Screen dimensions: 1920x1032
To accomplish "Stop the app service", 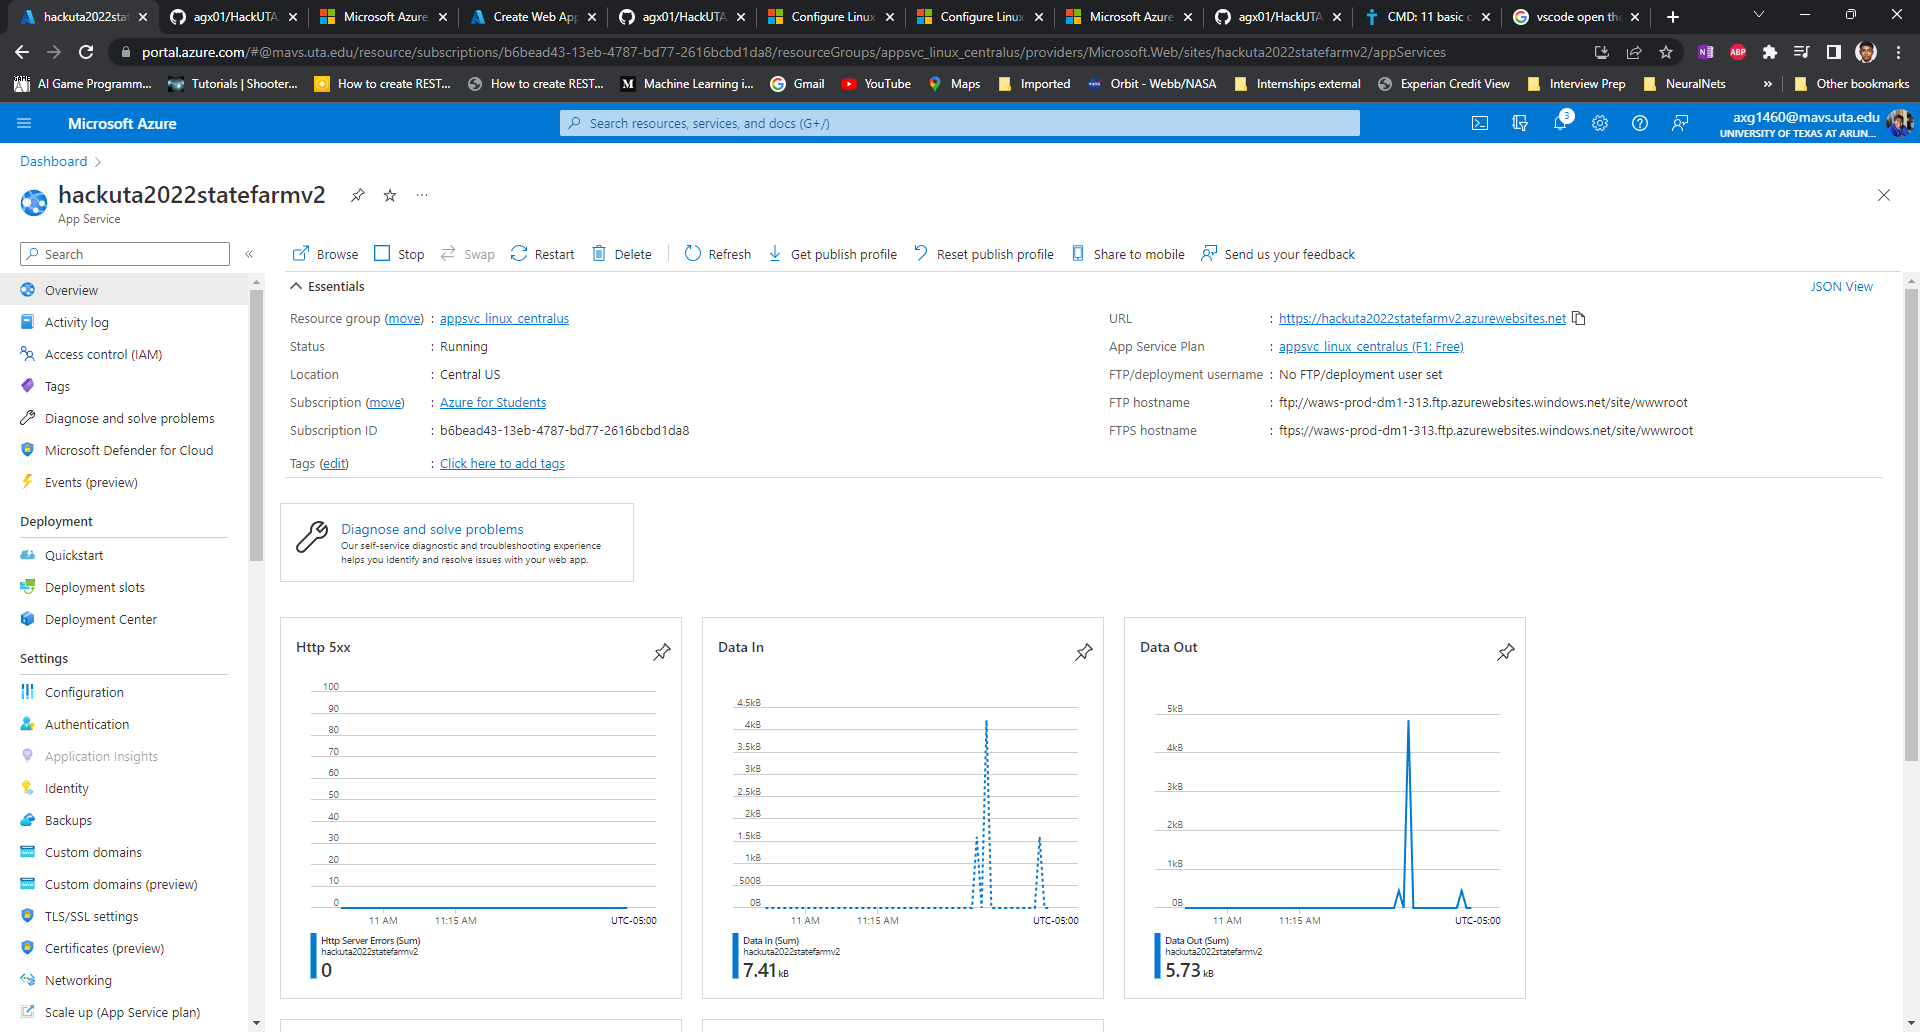I will click(x=399, y=254).
